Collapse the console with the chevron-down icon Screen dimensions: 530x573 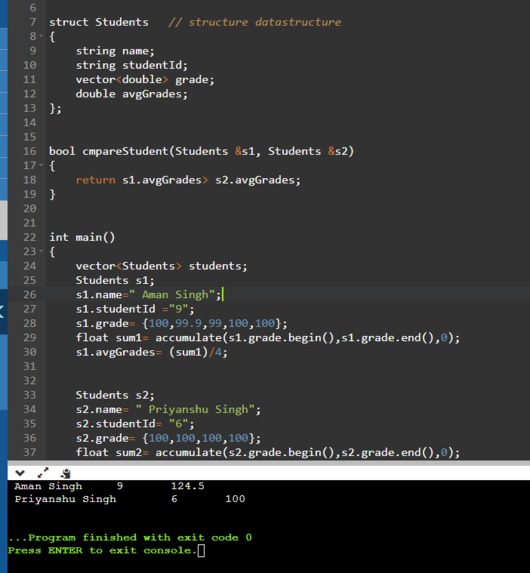pos(20,474)
